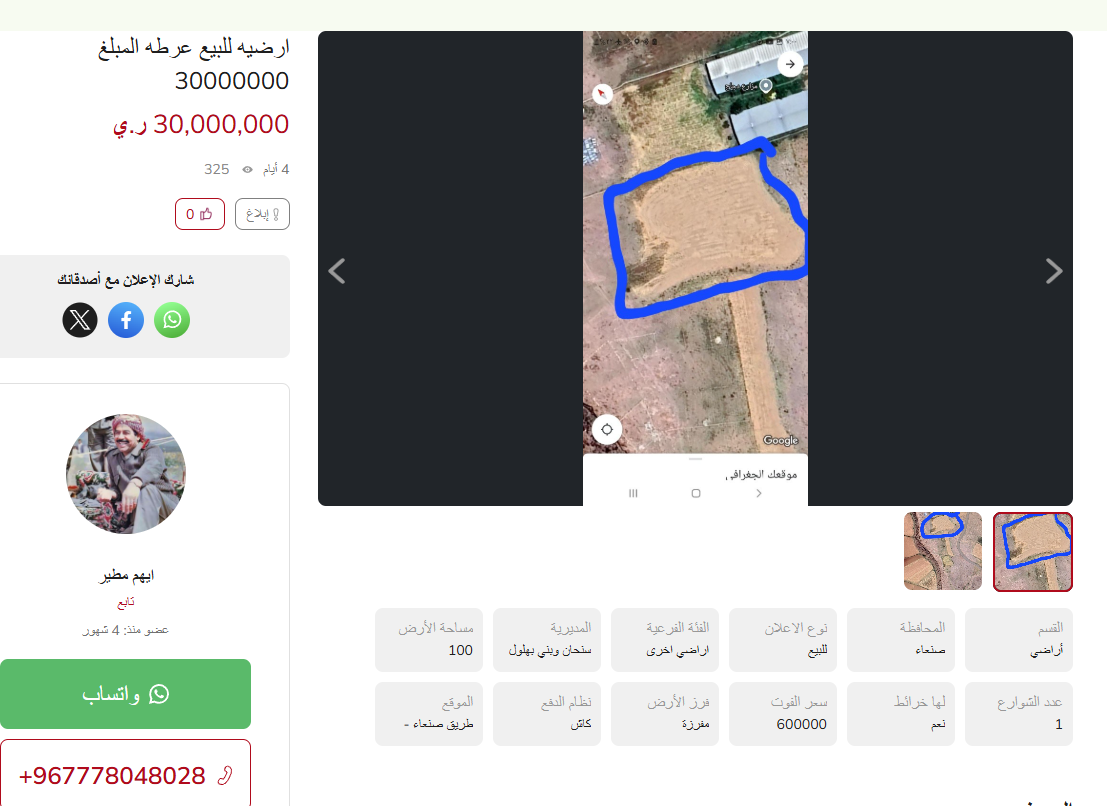Click the eye views counter icon
This screenshot has width=1107, height=806.
coord(248,169)
